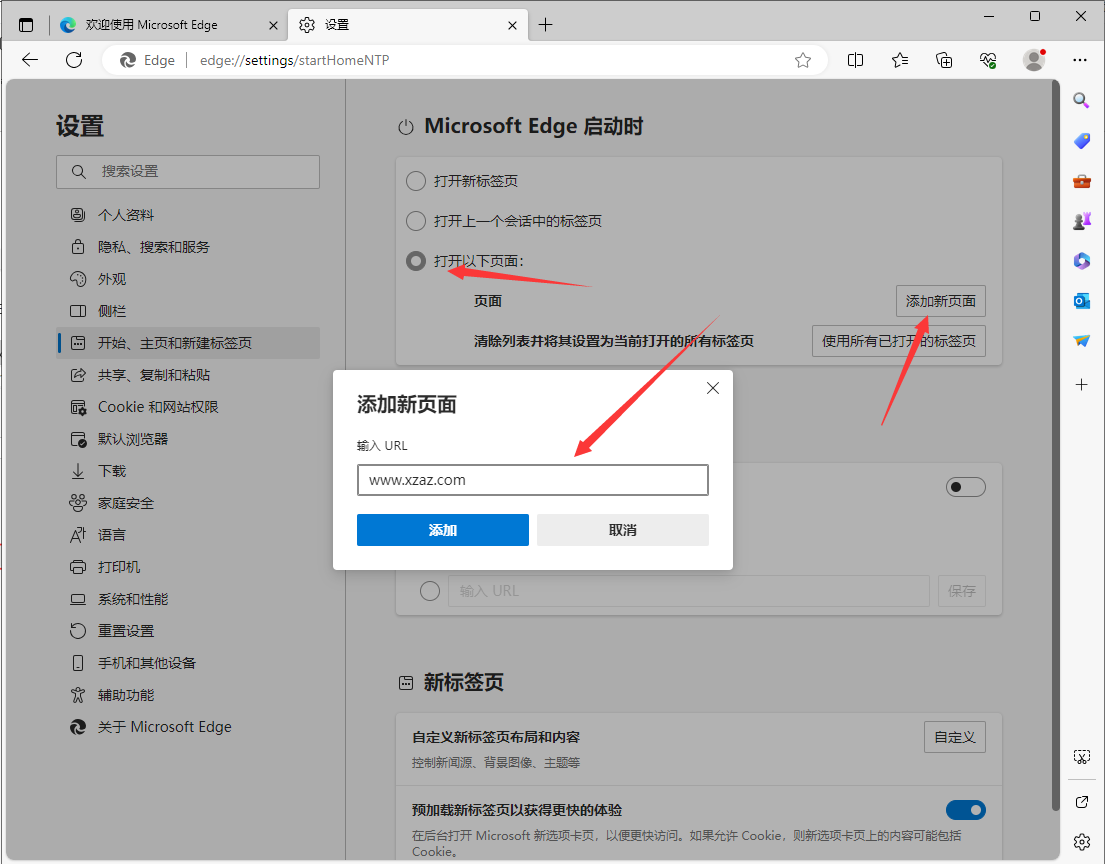Open sidebar Tools briefcase icon

tap(1082, 181)
